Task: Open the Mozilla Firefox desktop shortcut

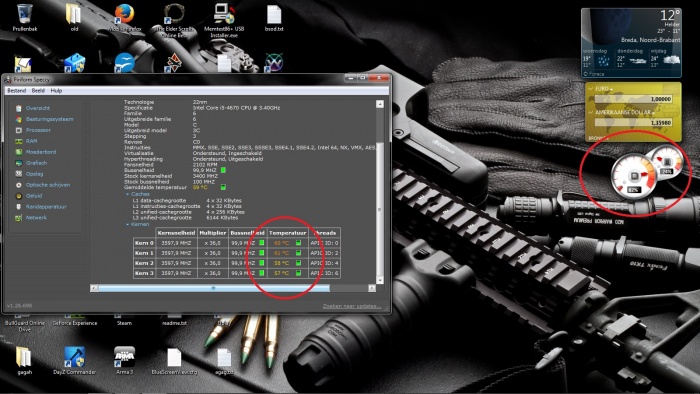Action: click(x=124, y=18)
